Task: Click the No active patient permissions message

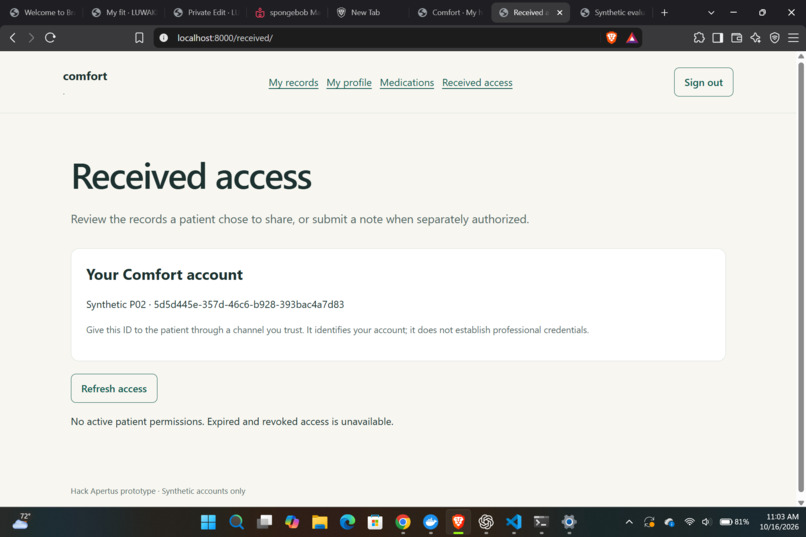Action: [x=232, y=421]
